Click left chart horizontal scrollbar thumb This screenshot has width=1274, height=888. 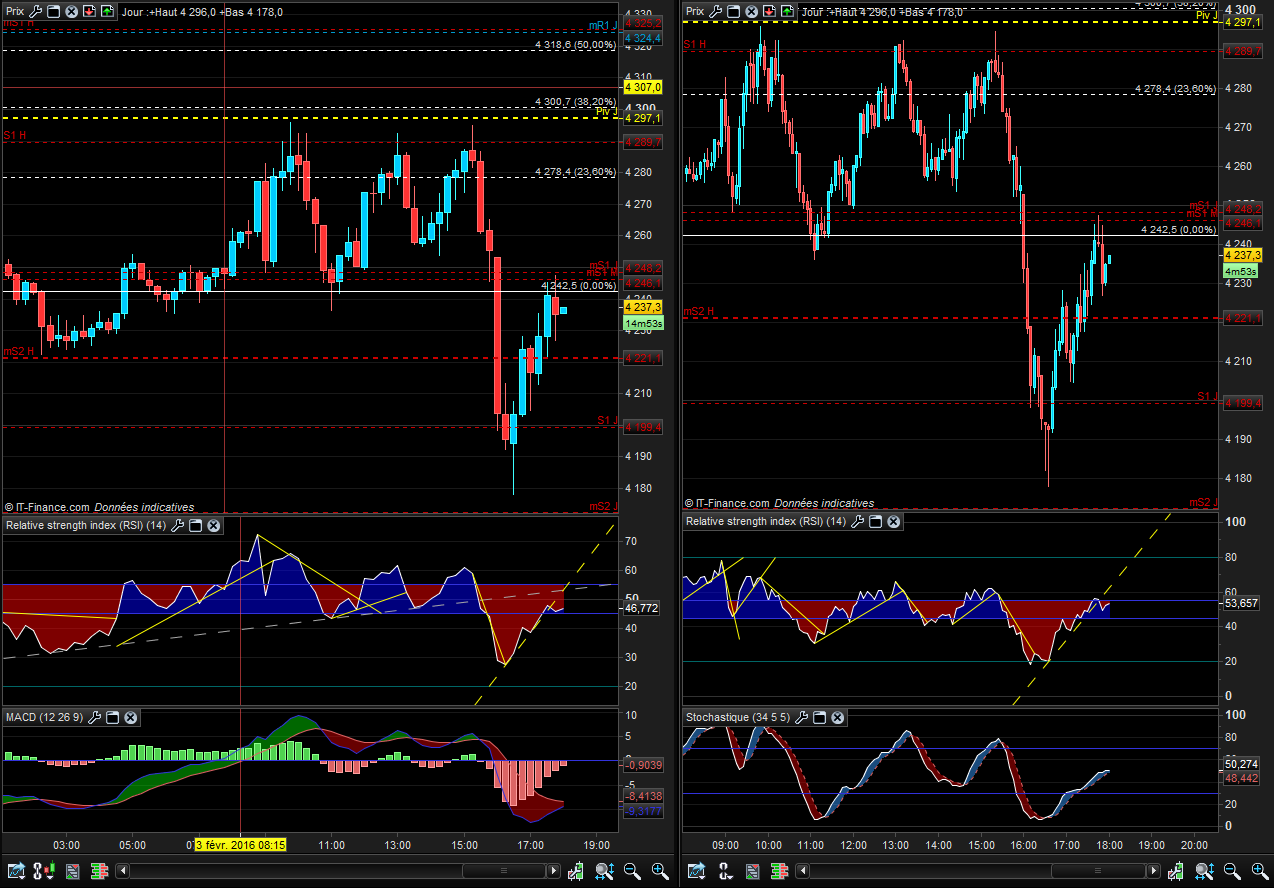point(503,871)
